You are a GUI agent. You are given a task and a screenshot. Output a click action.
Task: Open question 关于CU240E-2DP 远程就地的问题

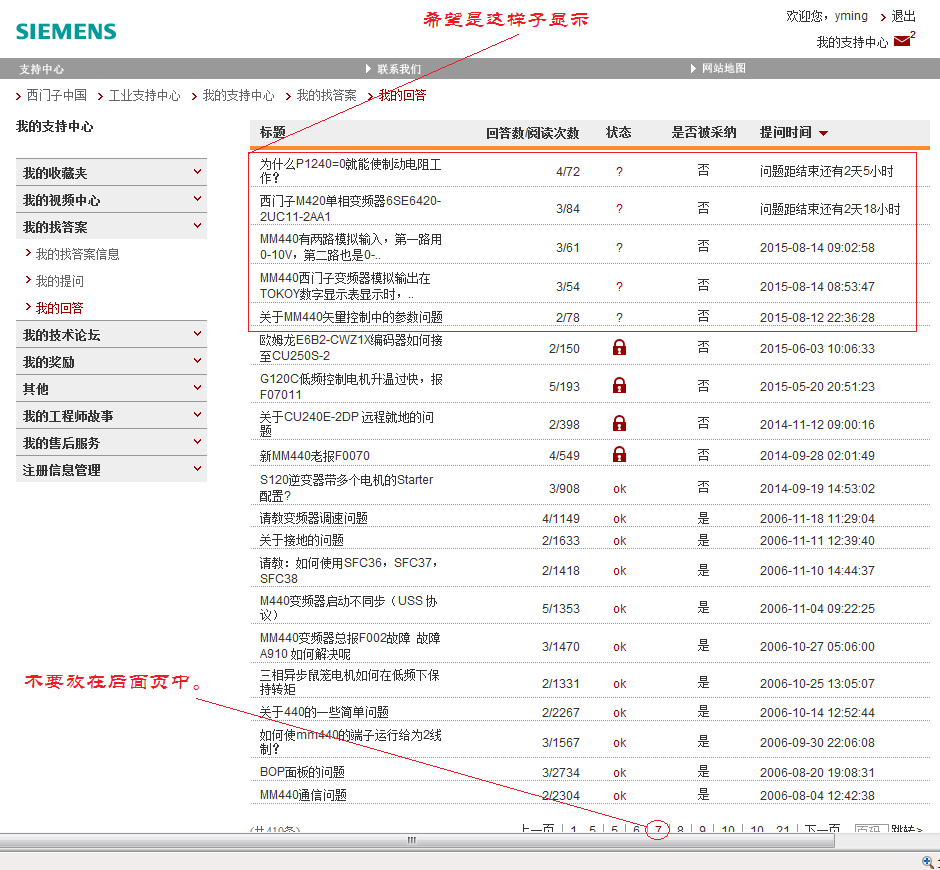pos(347,424)
